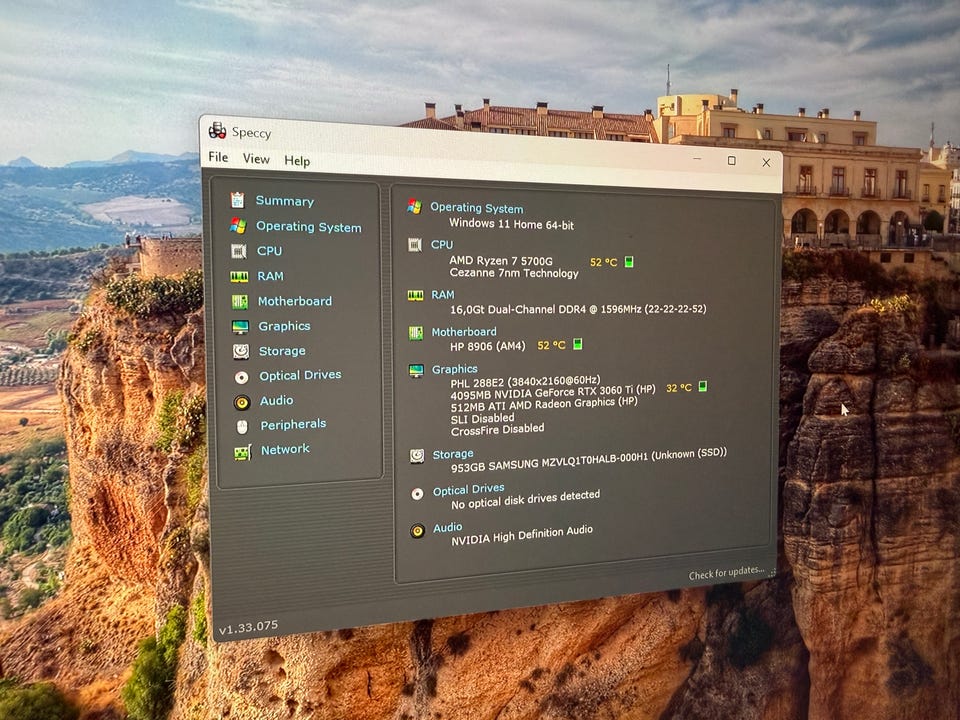The image size is (960, 720).
Task: Click the Network card icon in sidebar
Action: [242, 452]
